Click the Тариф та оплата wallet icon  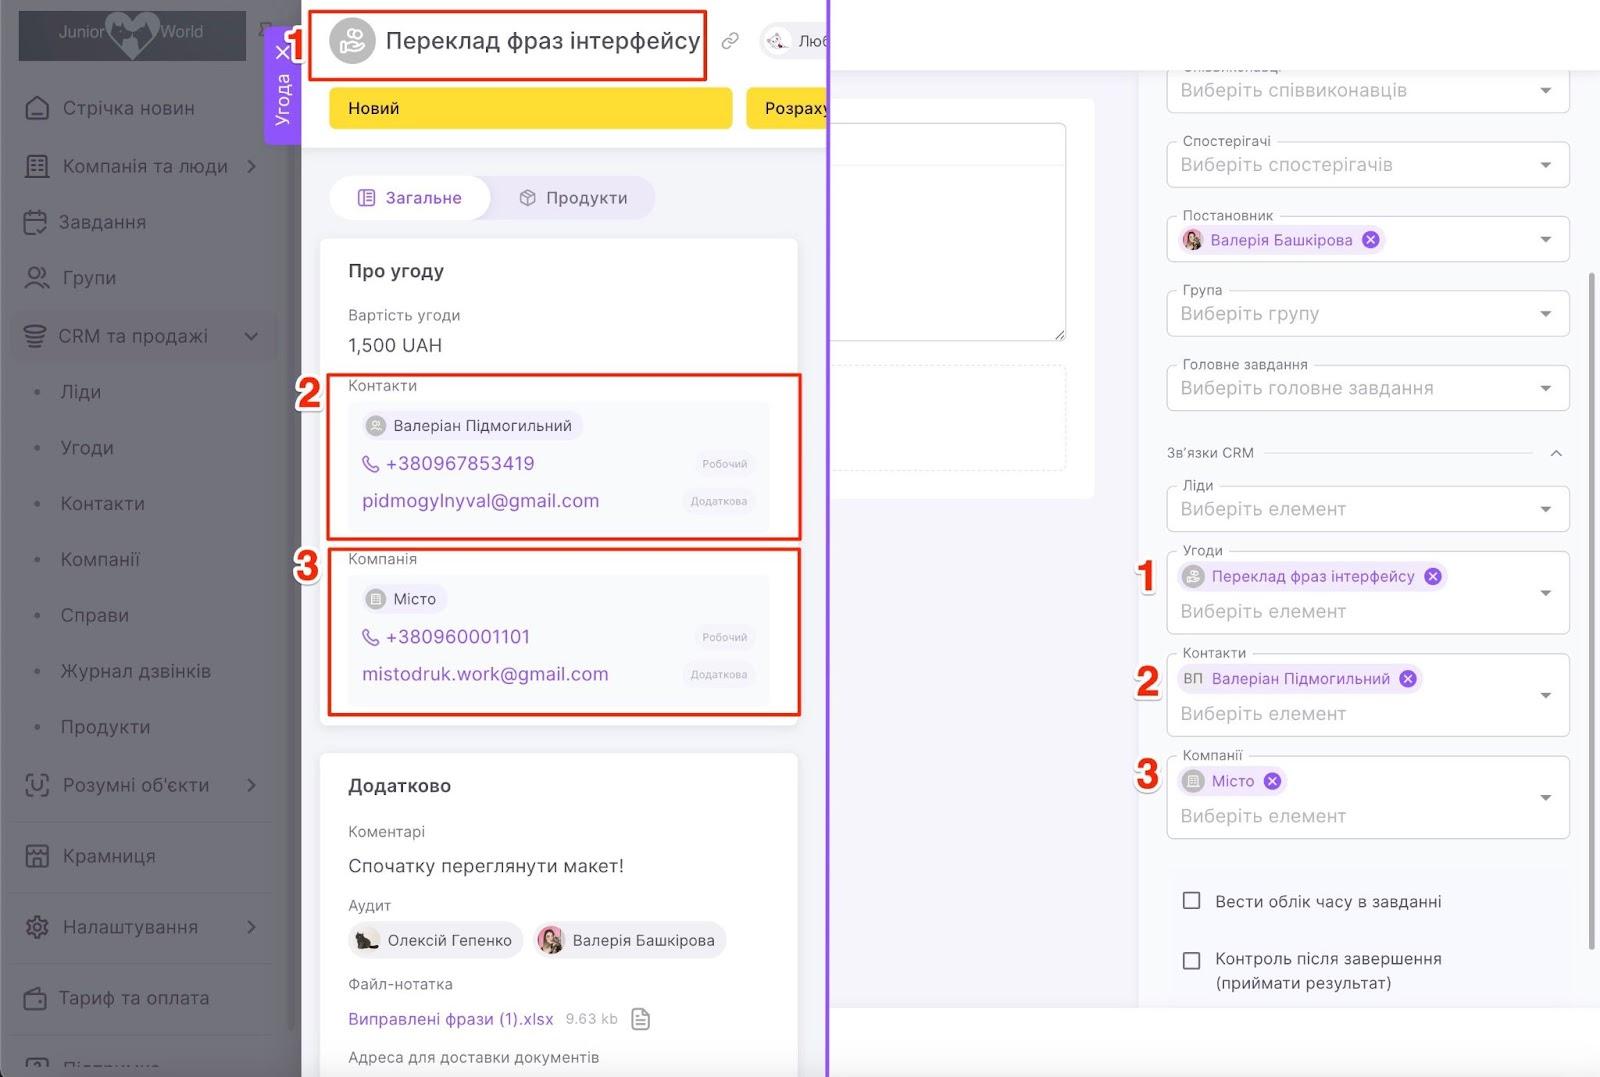pos(35,998)
